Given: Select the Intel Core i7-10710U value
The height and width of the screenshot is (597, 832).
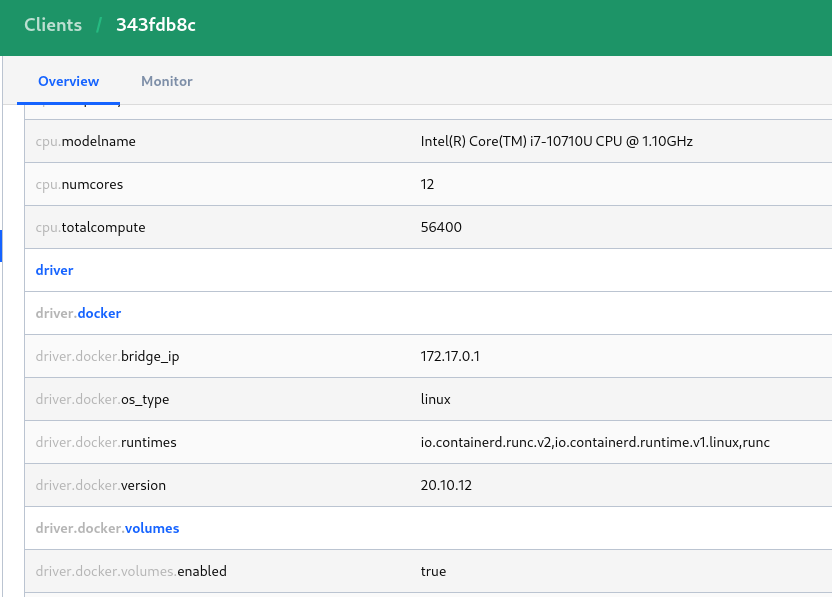Looking at the screenshot, I should click(x=556, y=141).
